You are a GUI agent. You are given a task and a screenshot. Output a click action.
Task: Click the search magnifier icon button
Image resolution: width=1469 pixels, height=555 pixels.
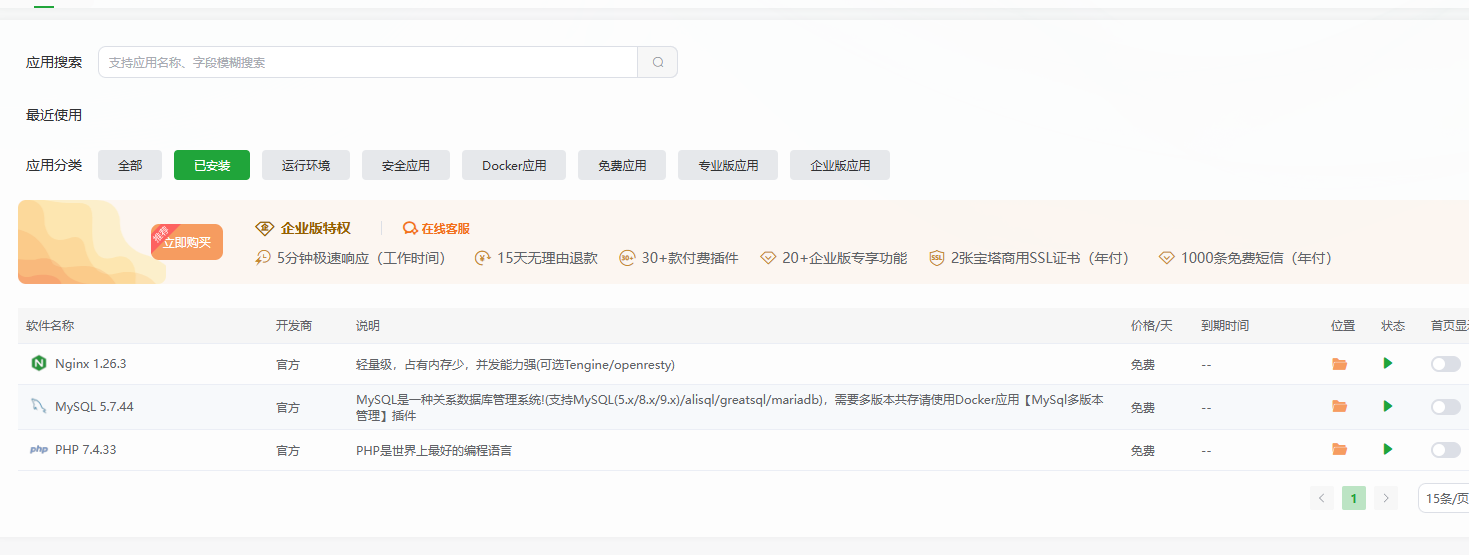pos(658,62)
